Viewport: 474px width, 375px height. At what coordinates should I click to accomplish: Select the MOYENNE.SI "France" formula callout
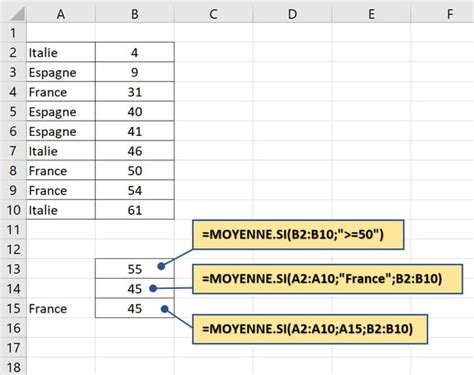327,279
